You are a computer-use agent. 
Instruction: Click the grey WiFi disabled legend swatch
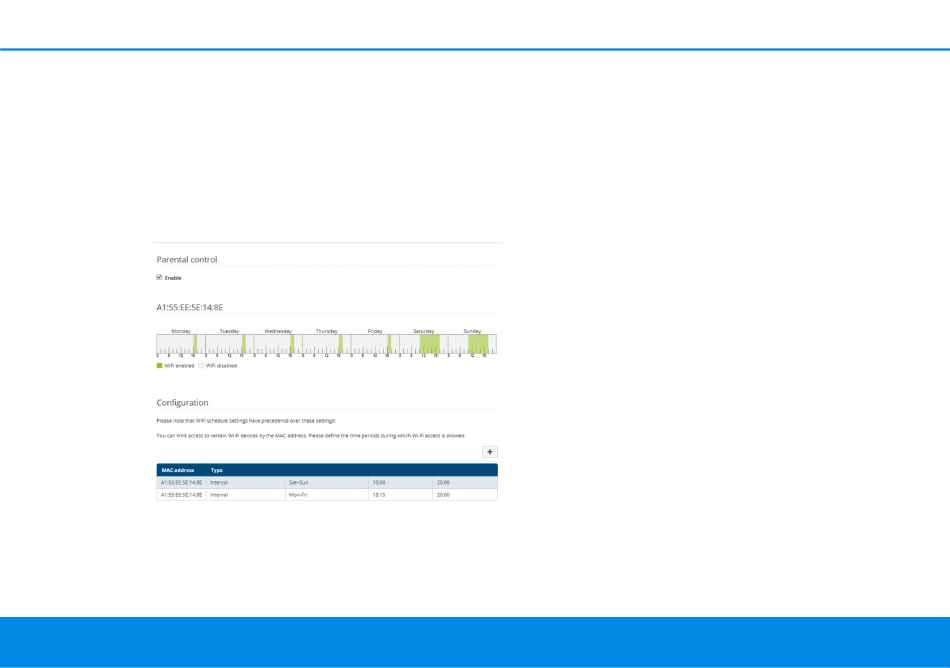coord(201,366)
